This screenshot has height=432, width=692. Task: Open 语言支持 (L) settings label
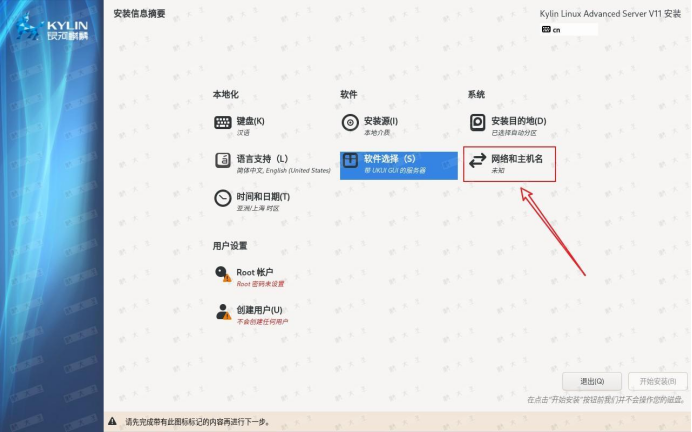262,159
